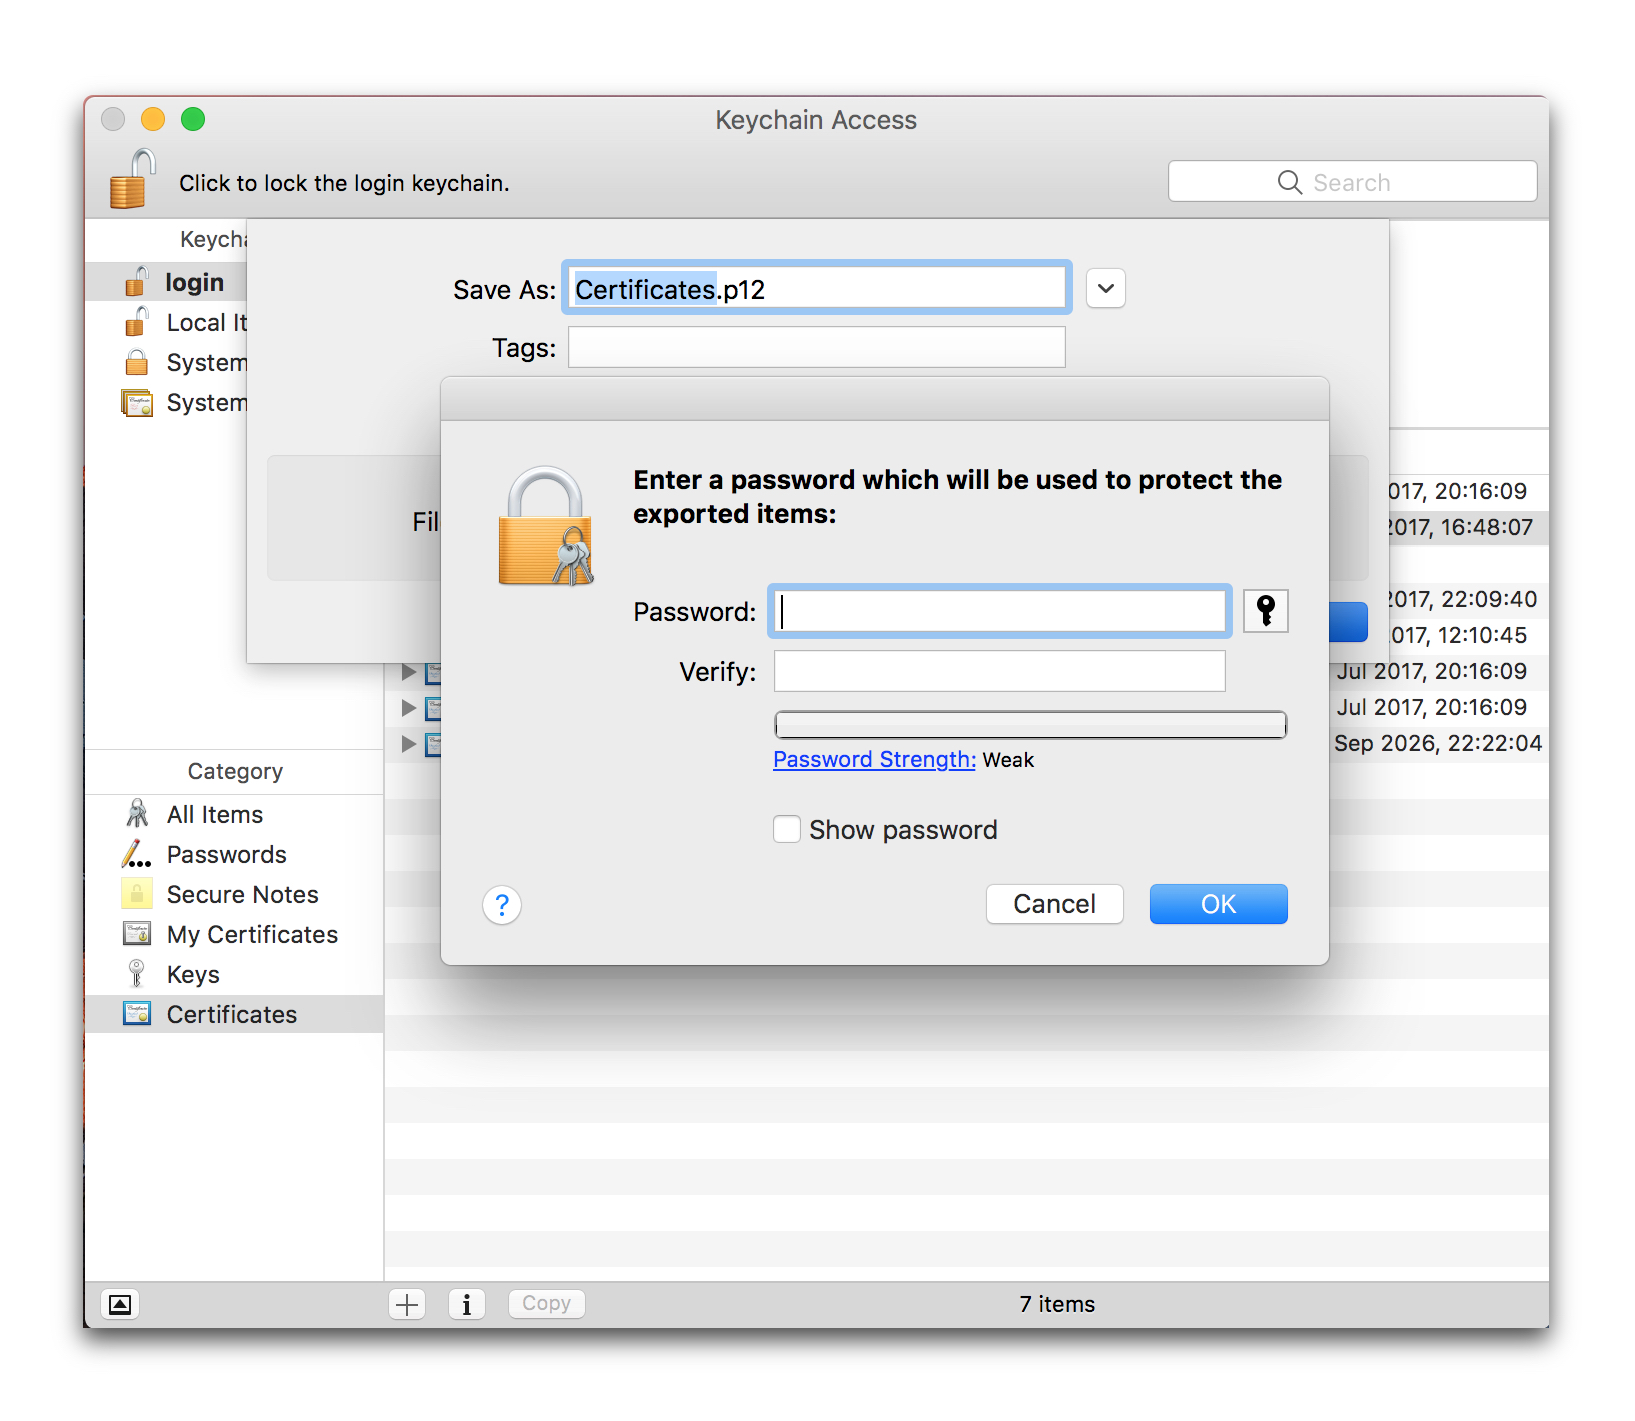
Task: Select the Keys category
Action: tap(193, 975)
